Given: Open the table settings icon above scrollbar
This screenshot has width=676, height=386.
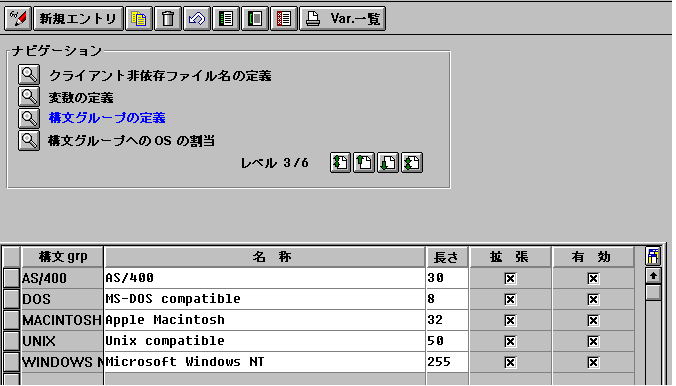Looking at the screenshot, I should pos(653,256).
